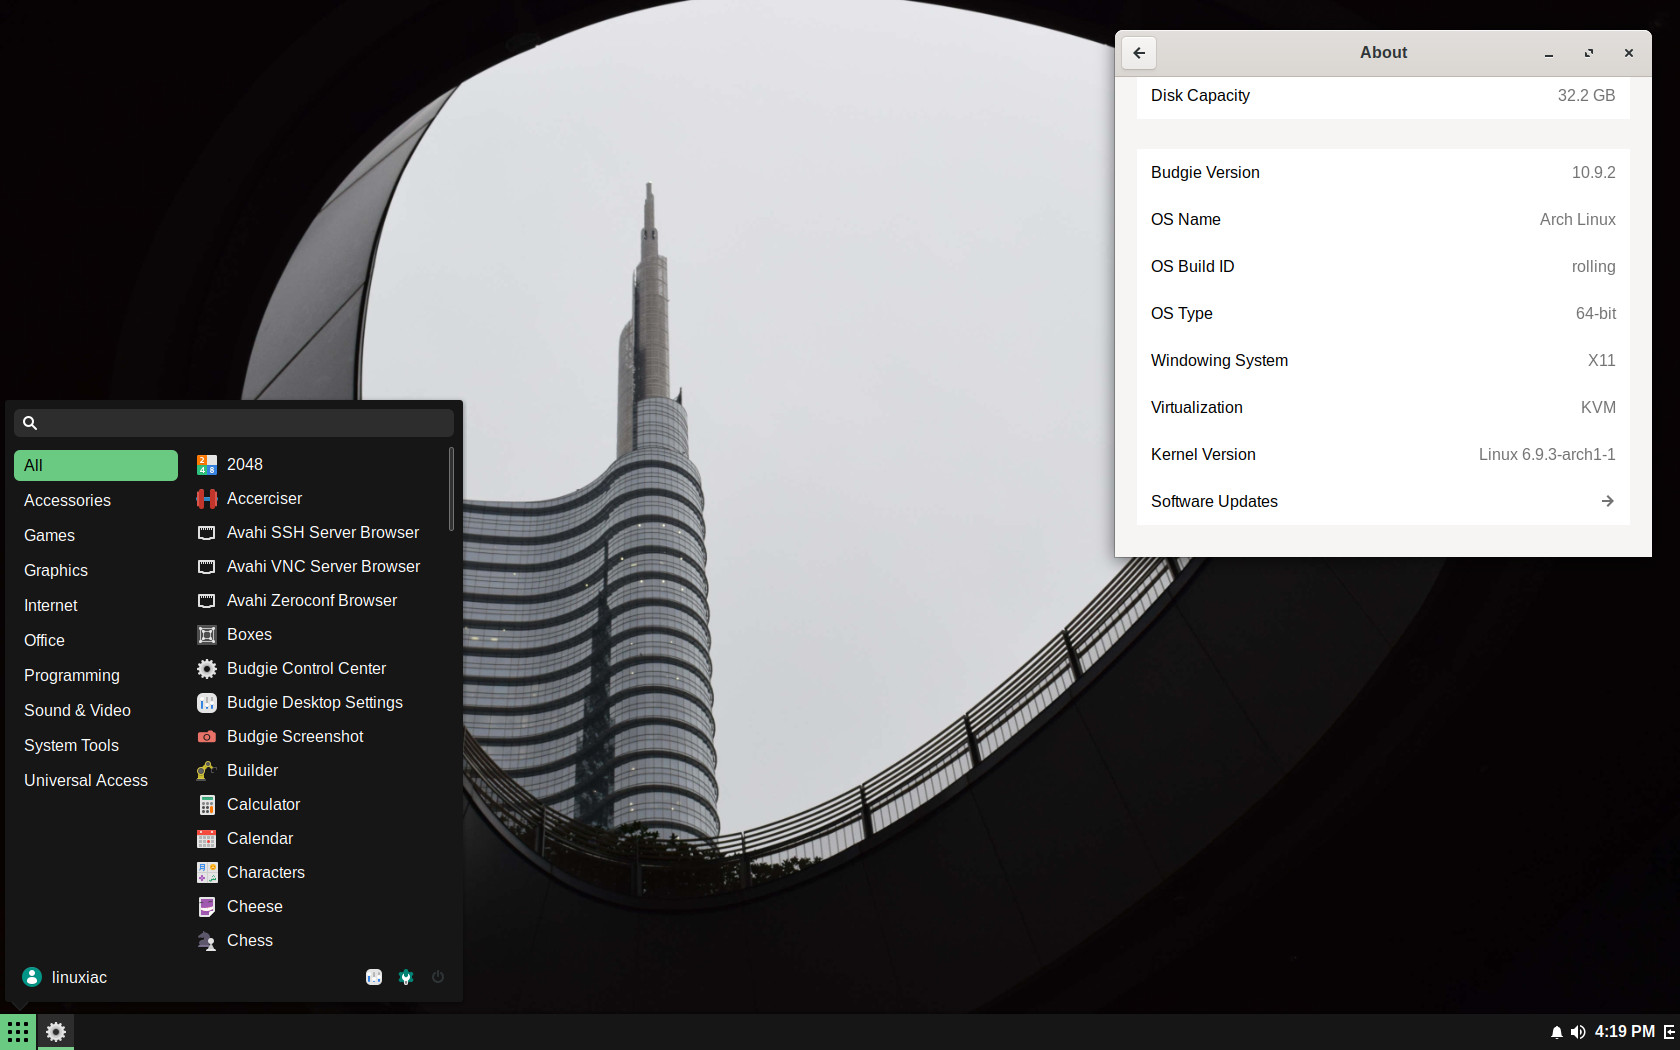Show the System Tools category

click(96, 745)
